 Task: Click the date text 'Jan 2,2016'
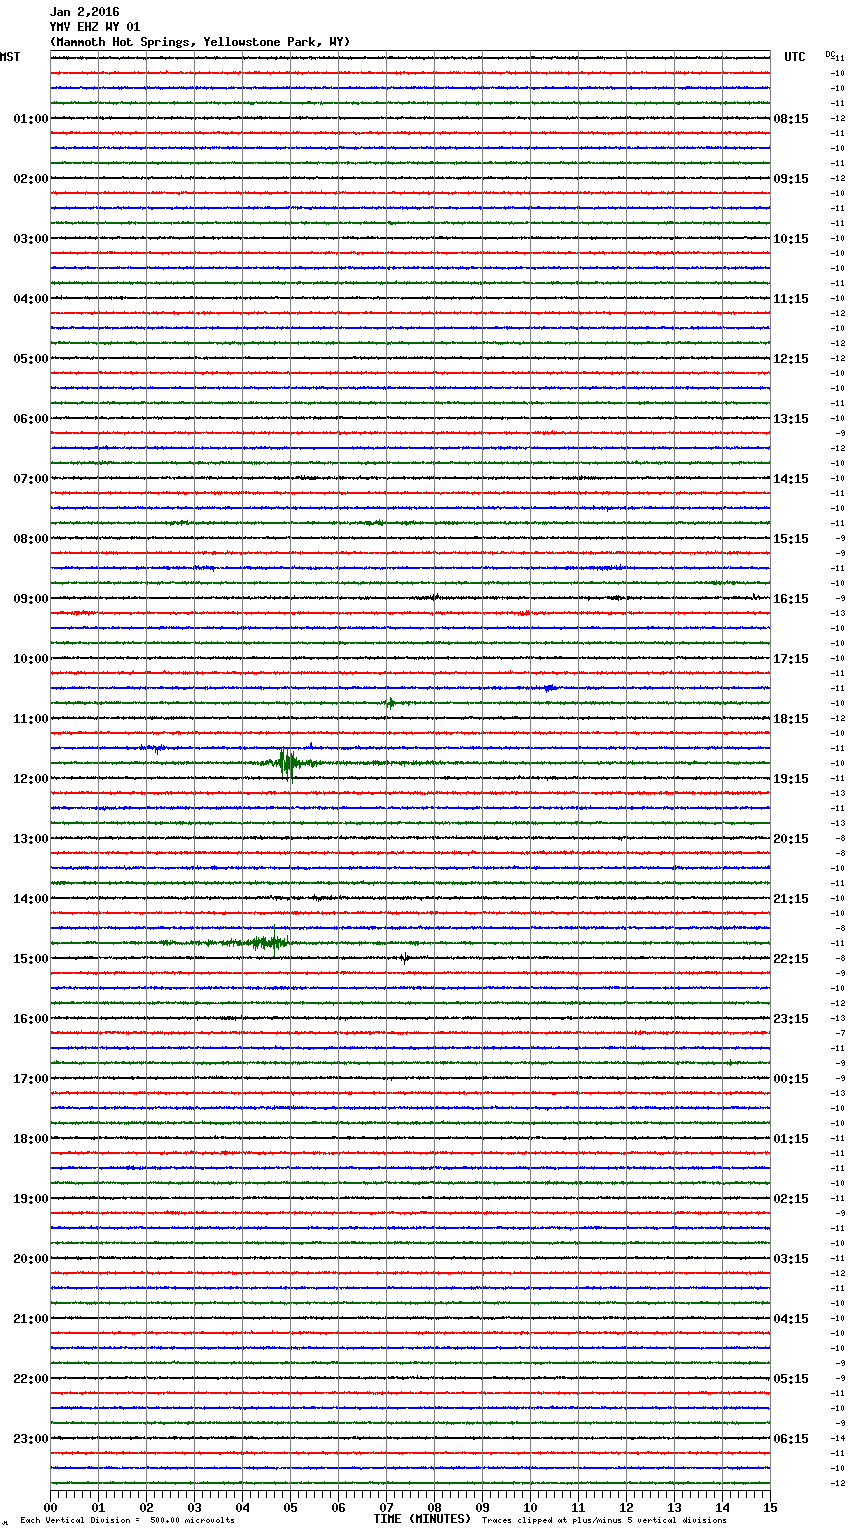84,12
